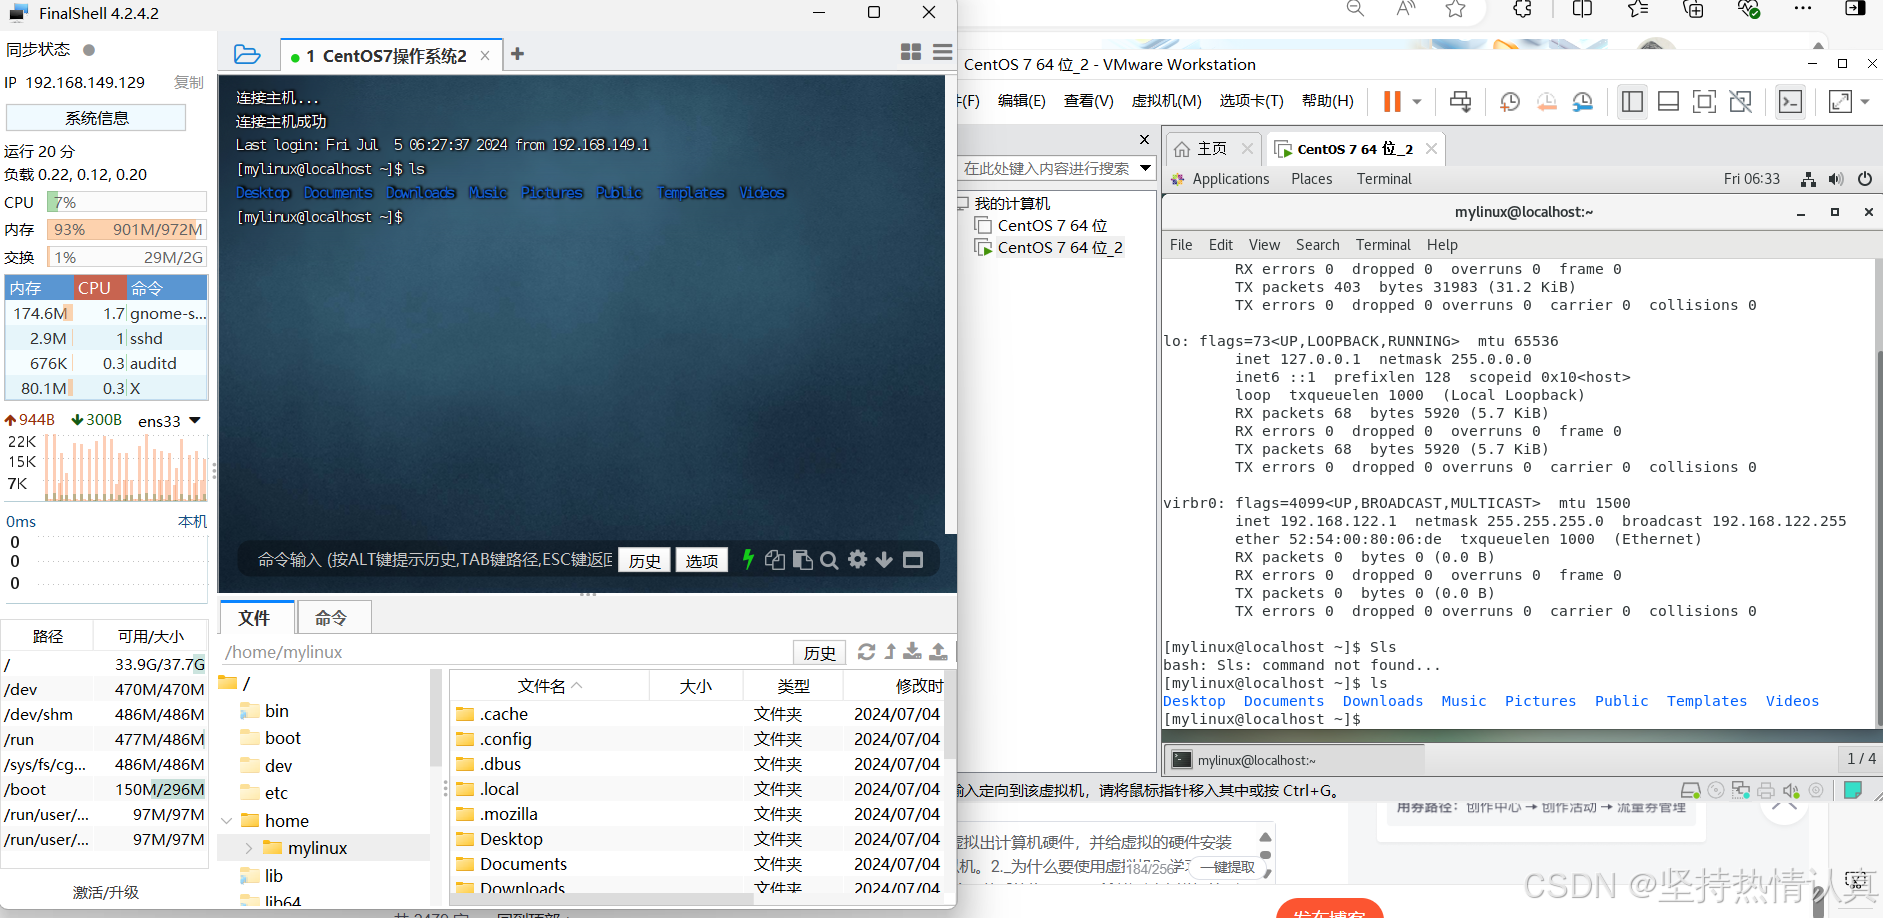Click 激活/升级 link at bottom left
1883x918 pixels.
point(105,892)
